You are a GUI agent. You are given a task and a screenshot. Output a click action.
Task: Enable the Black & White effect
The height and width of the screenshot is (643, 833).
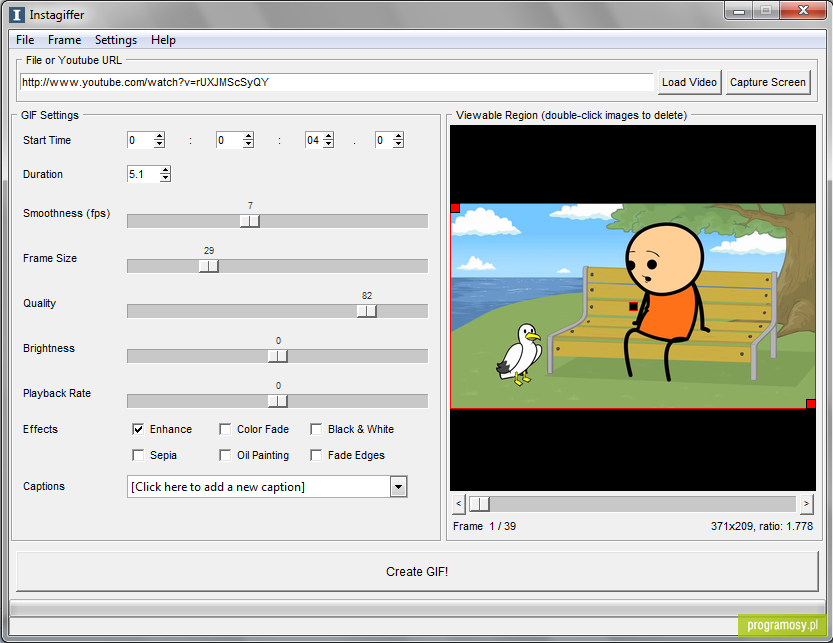[316, 429]
